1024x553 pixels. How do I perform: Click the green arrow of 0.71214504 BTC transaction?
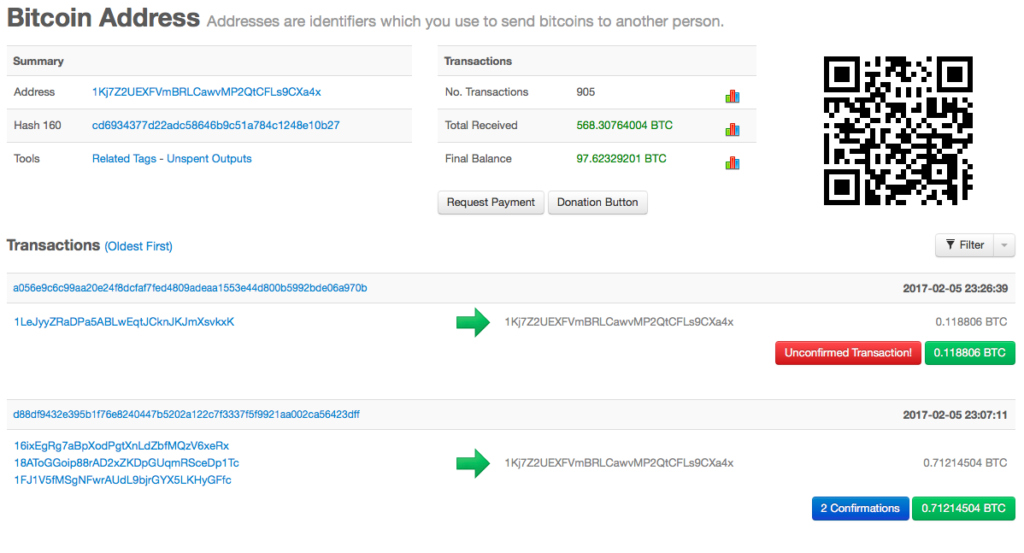[x=473, y=463]
